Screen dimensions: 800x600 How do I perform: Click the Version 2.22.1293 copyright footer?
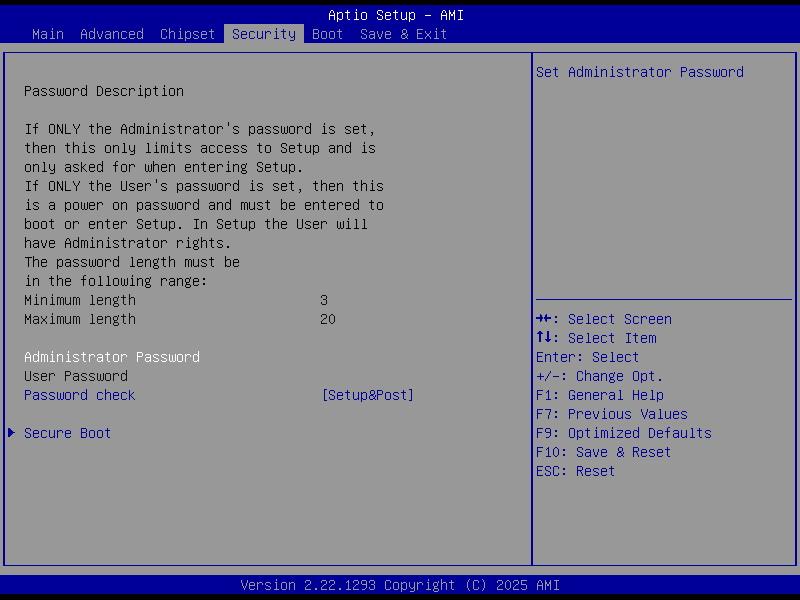coord(400,585)
